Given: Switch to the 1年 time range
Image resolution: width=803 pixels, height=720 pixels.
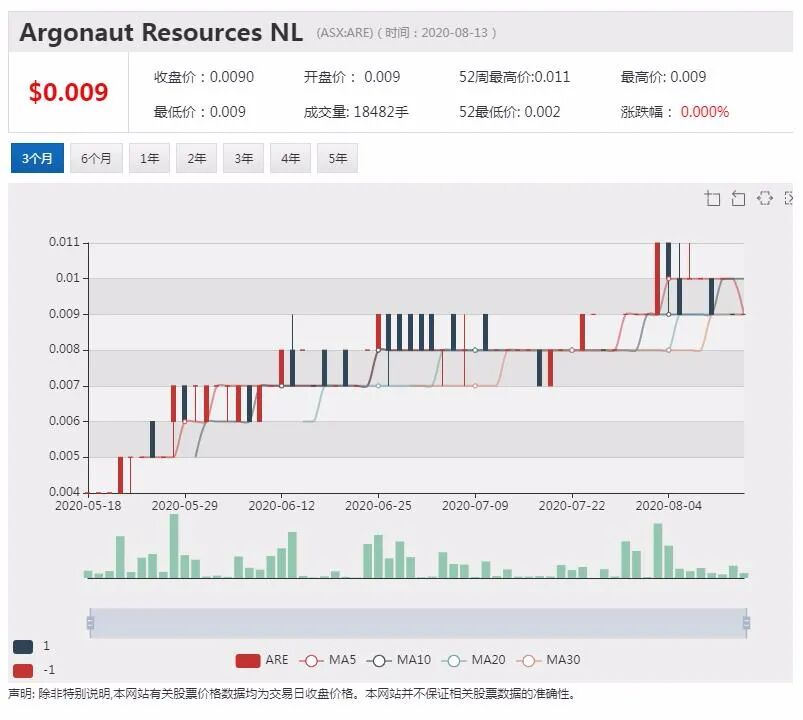Looking at the screenshot, I should (x=149, y=158).
